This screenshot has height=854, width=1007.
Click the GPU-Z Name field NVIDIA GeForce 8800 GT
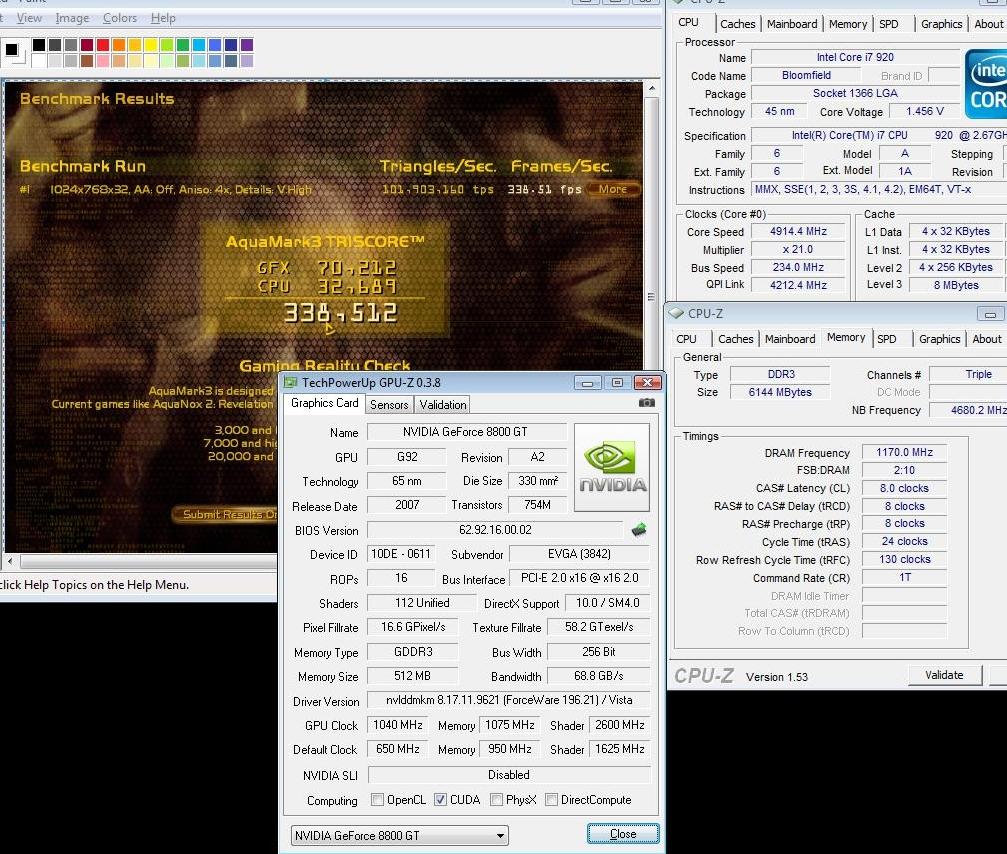466,432
